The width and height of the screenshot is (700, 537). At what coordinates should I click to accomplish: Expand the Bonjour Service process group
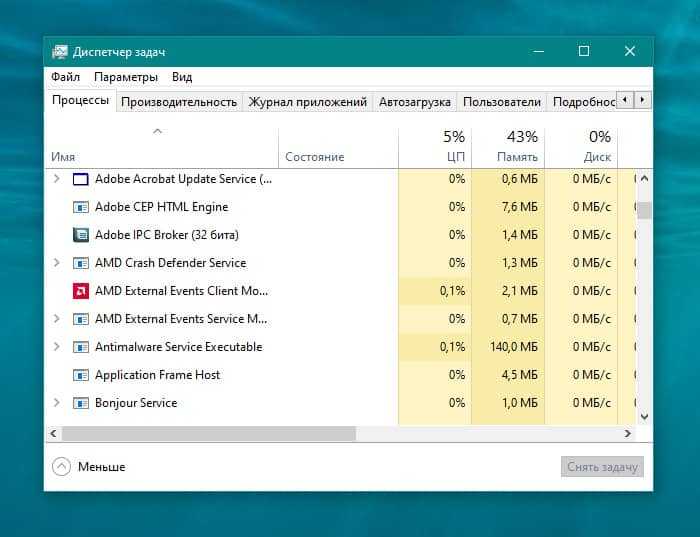click(x=56, y=403)
